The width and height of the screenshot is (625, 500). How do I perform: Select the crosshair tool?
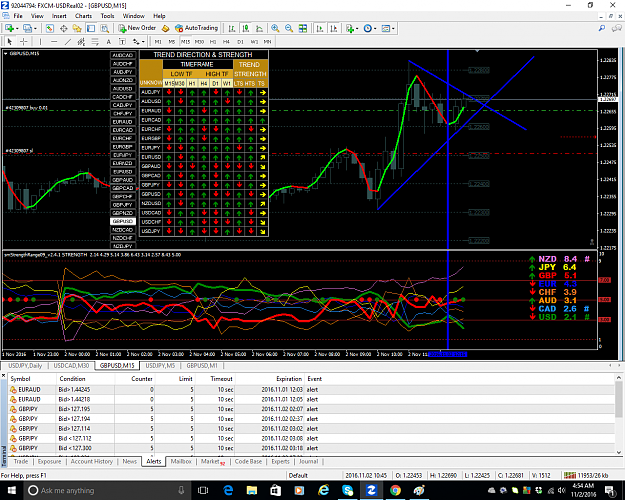click(x=24, y=41)
